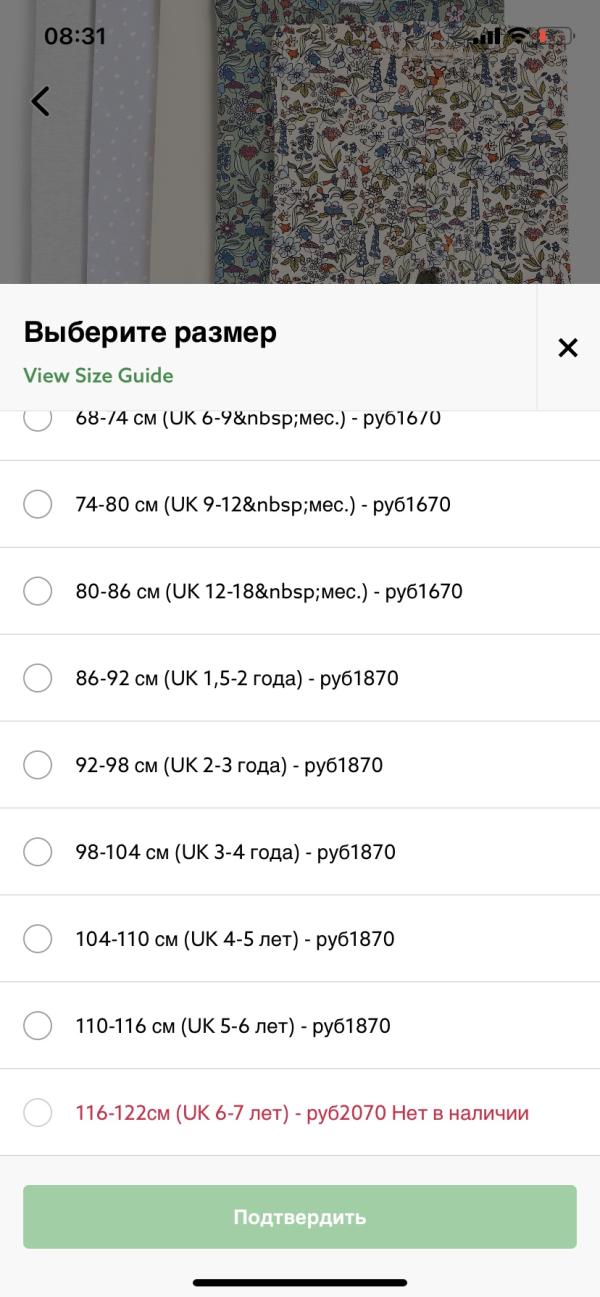Image resolution: width=600 pixels, height=1297 pixels.
Task: Select the 74-80 см size radio button
Action: 38,505
